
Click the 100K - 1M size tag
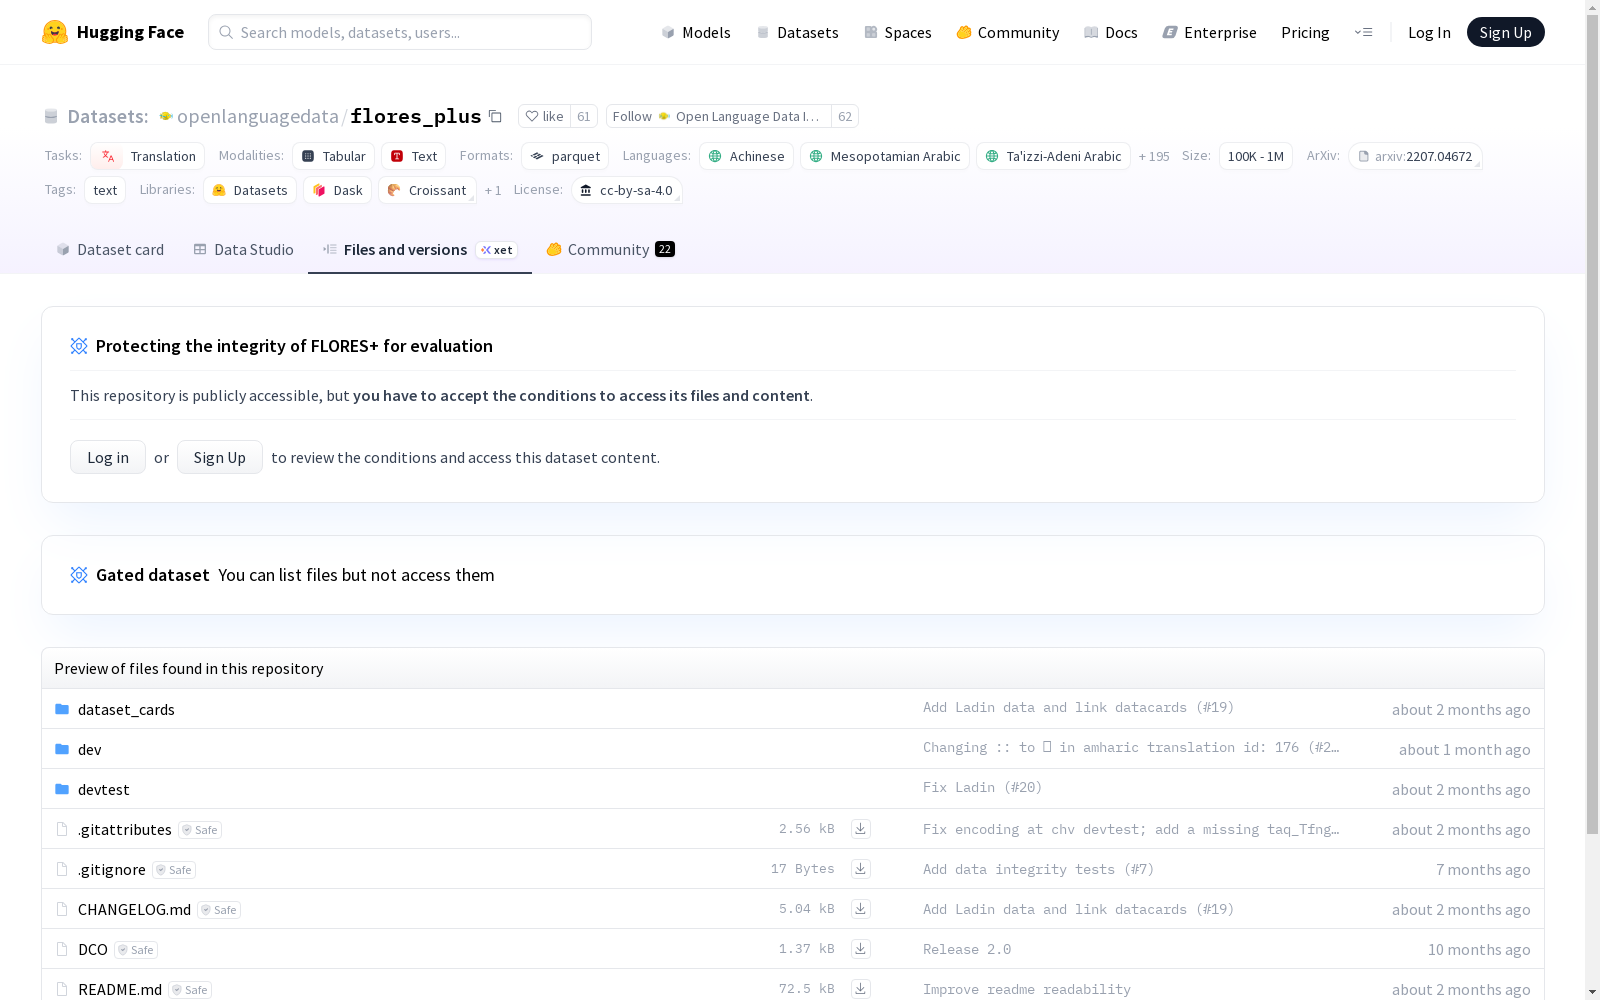click(1256, 156)
